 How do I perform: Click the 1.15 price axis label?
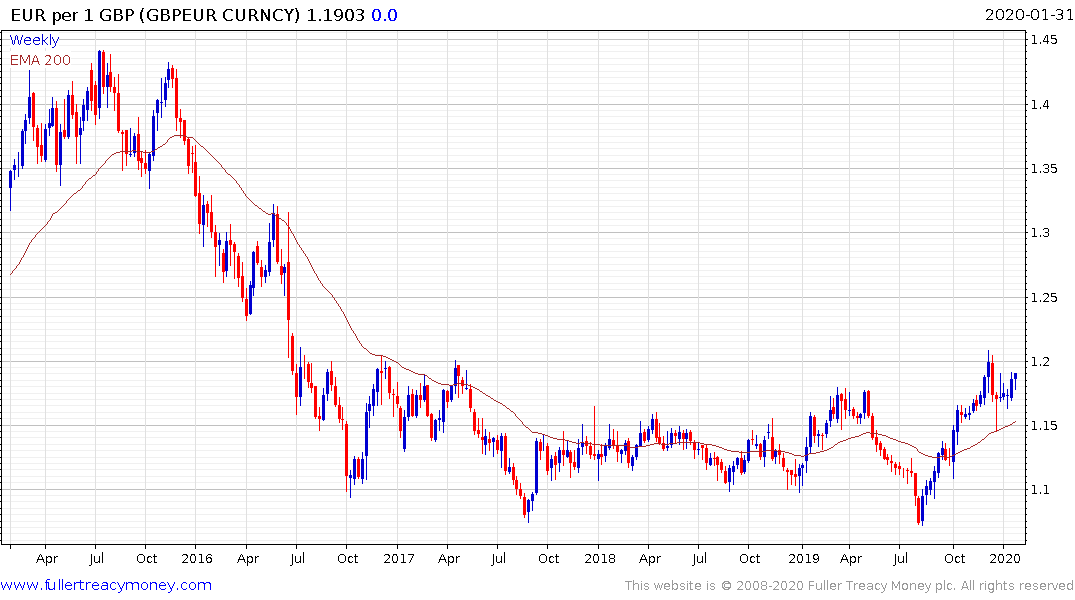click(x=1044, y=426)
